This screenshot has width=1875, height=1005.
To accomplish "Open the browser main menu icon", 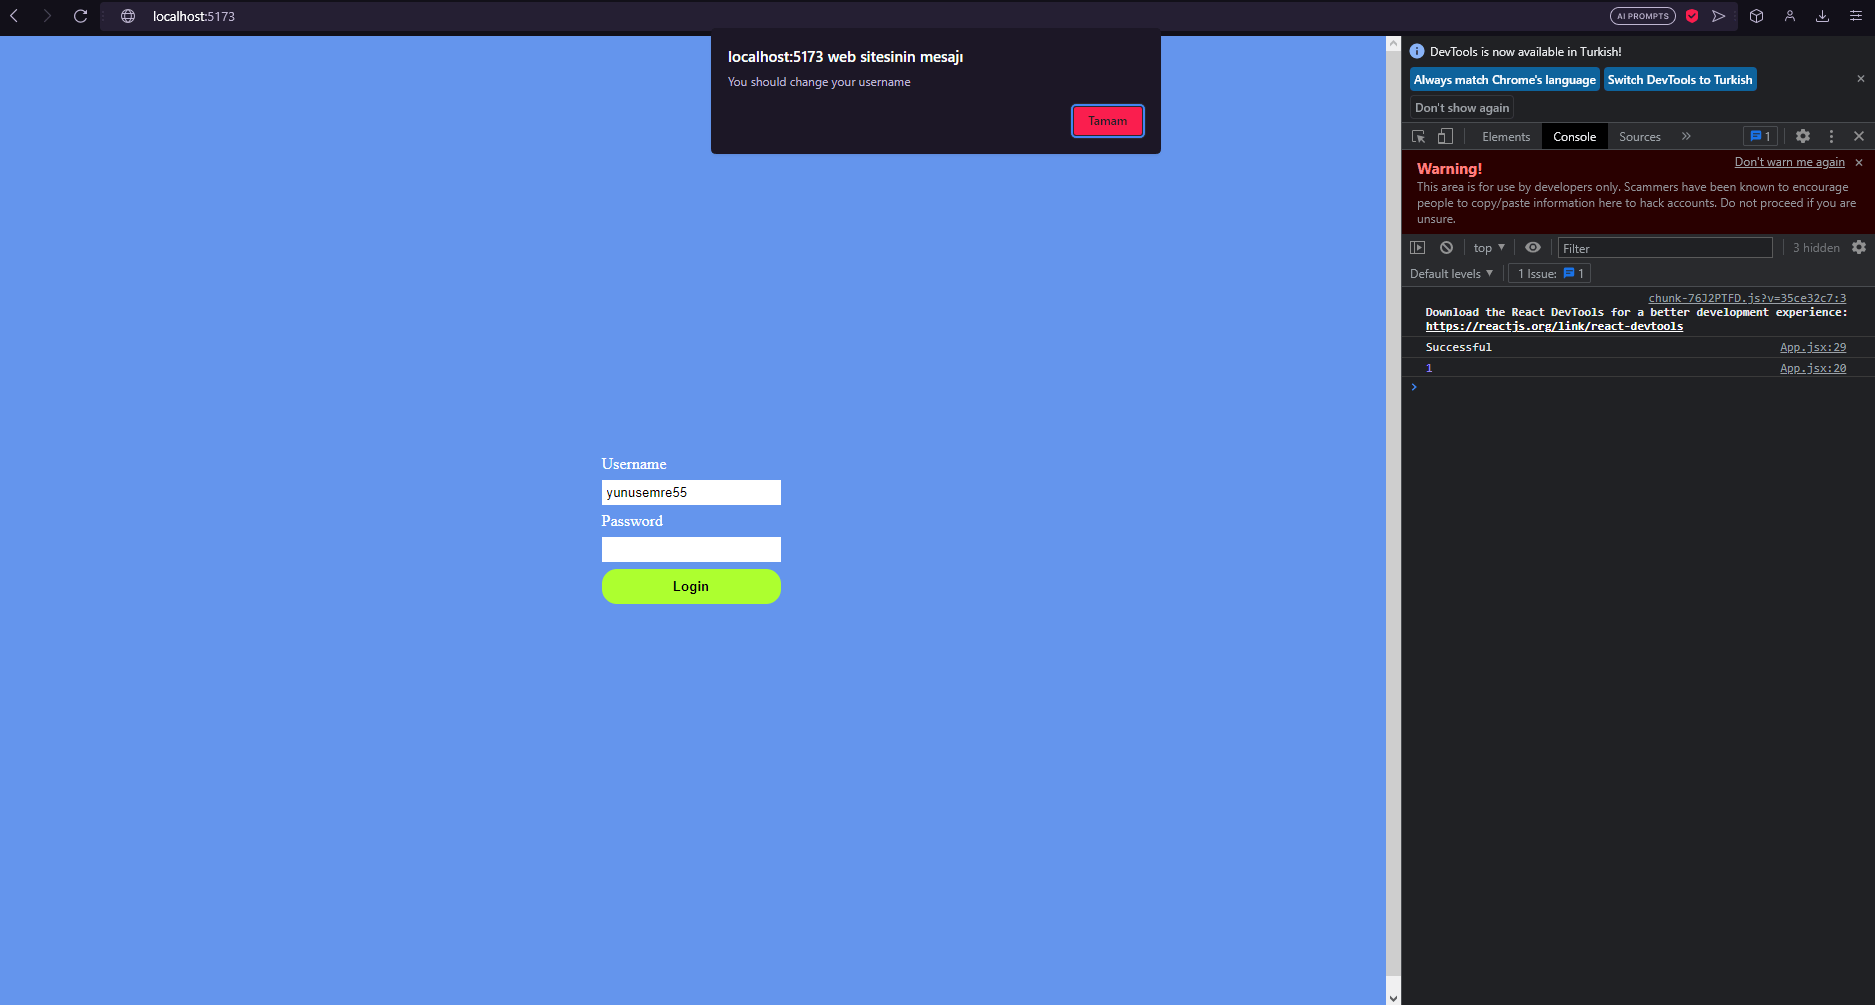I will point(1856,16).
